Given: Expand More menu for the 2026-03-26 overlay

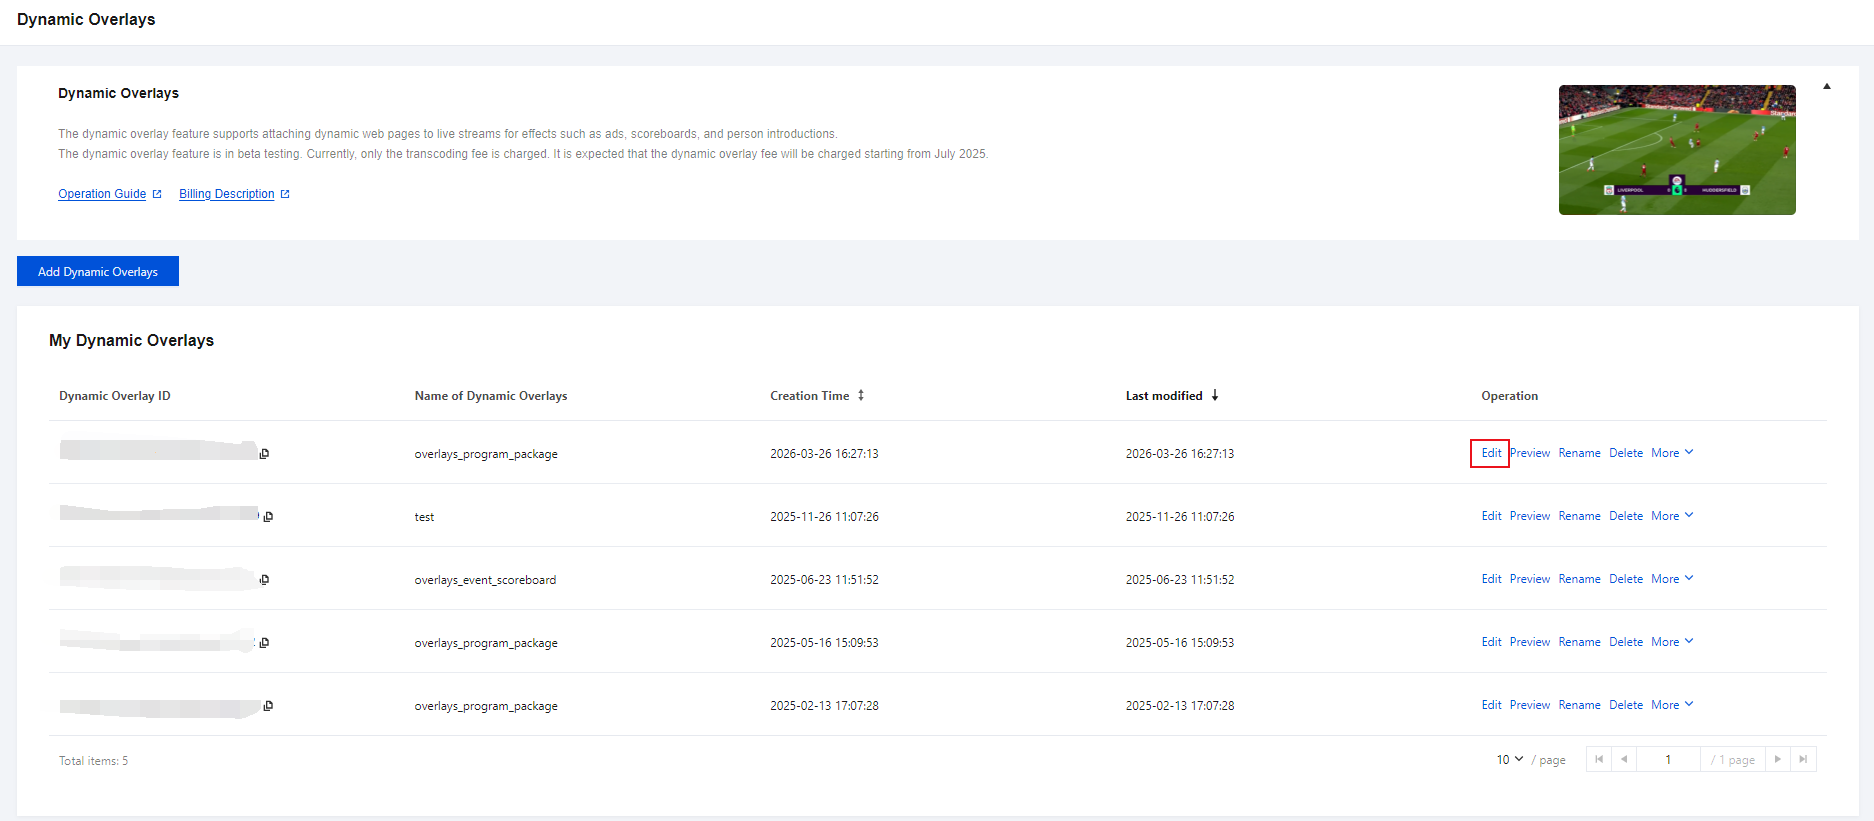Looking at the screenshot, I should pos(1672,453).
